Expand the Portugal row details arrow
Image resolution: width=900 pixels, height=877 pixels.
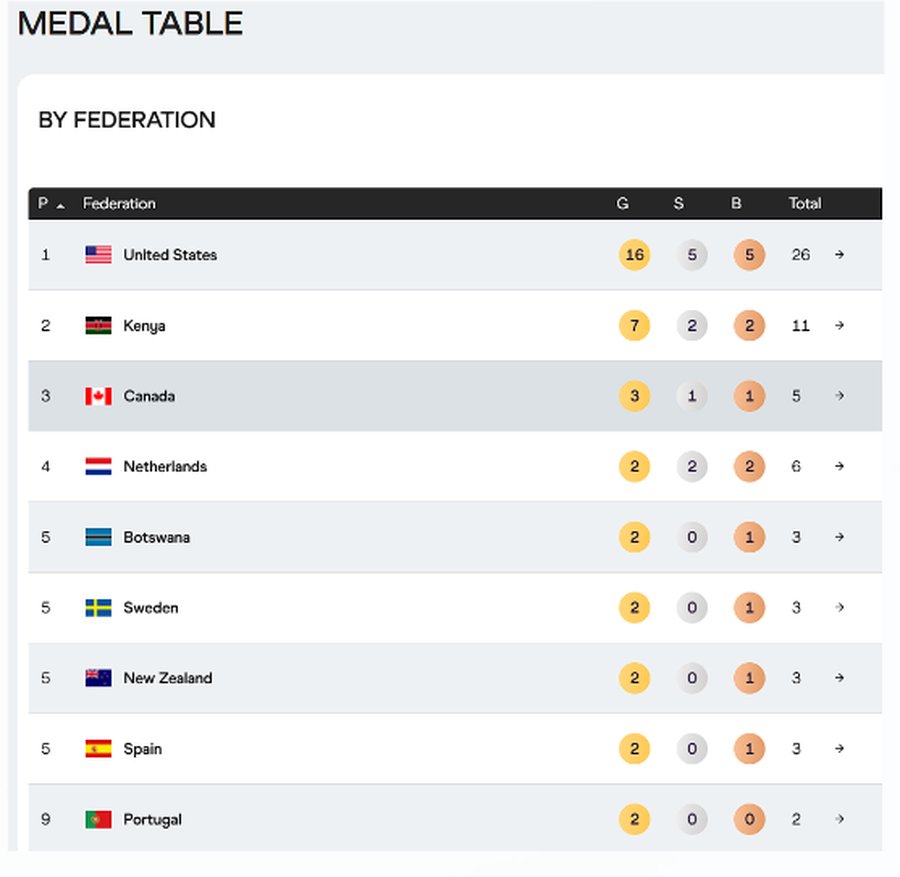839,819
